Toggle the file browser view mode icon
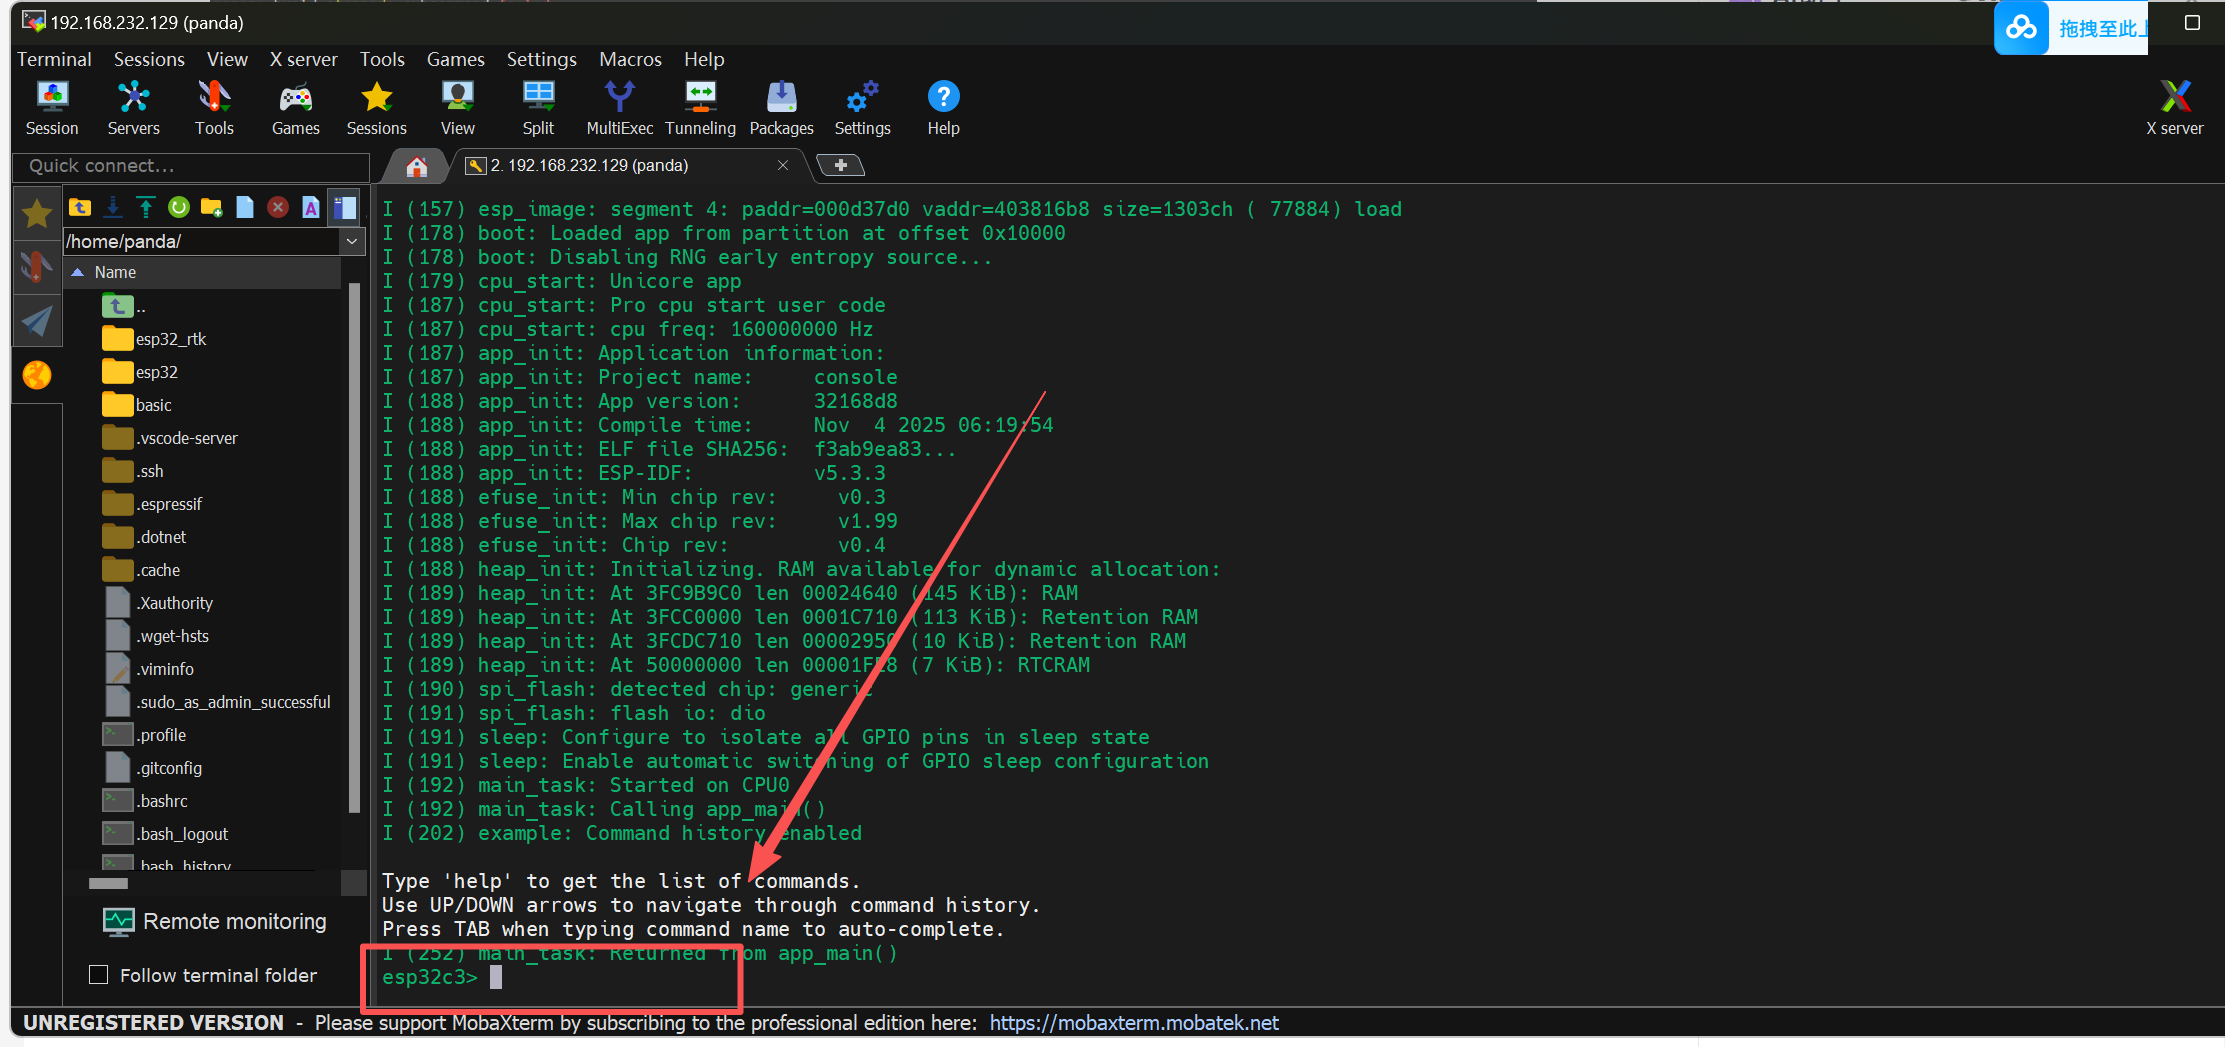2225x1047 pixels. click(345, 207)
